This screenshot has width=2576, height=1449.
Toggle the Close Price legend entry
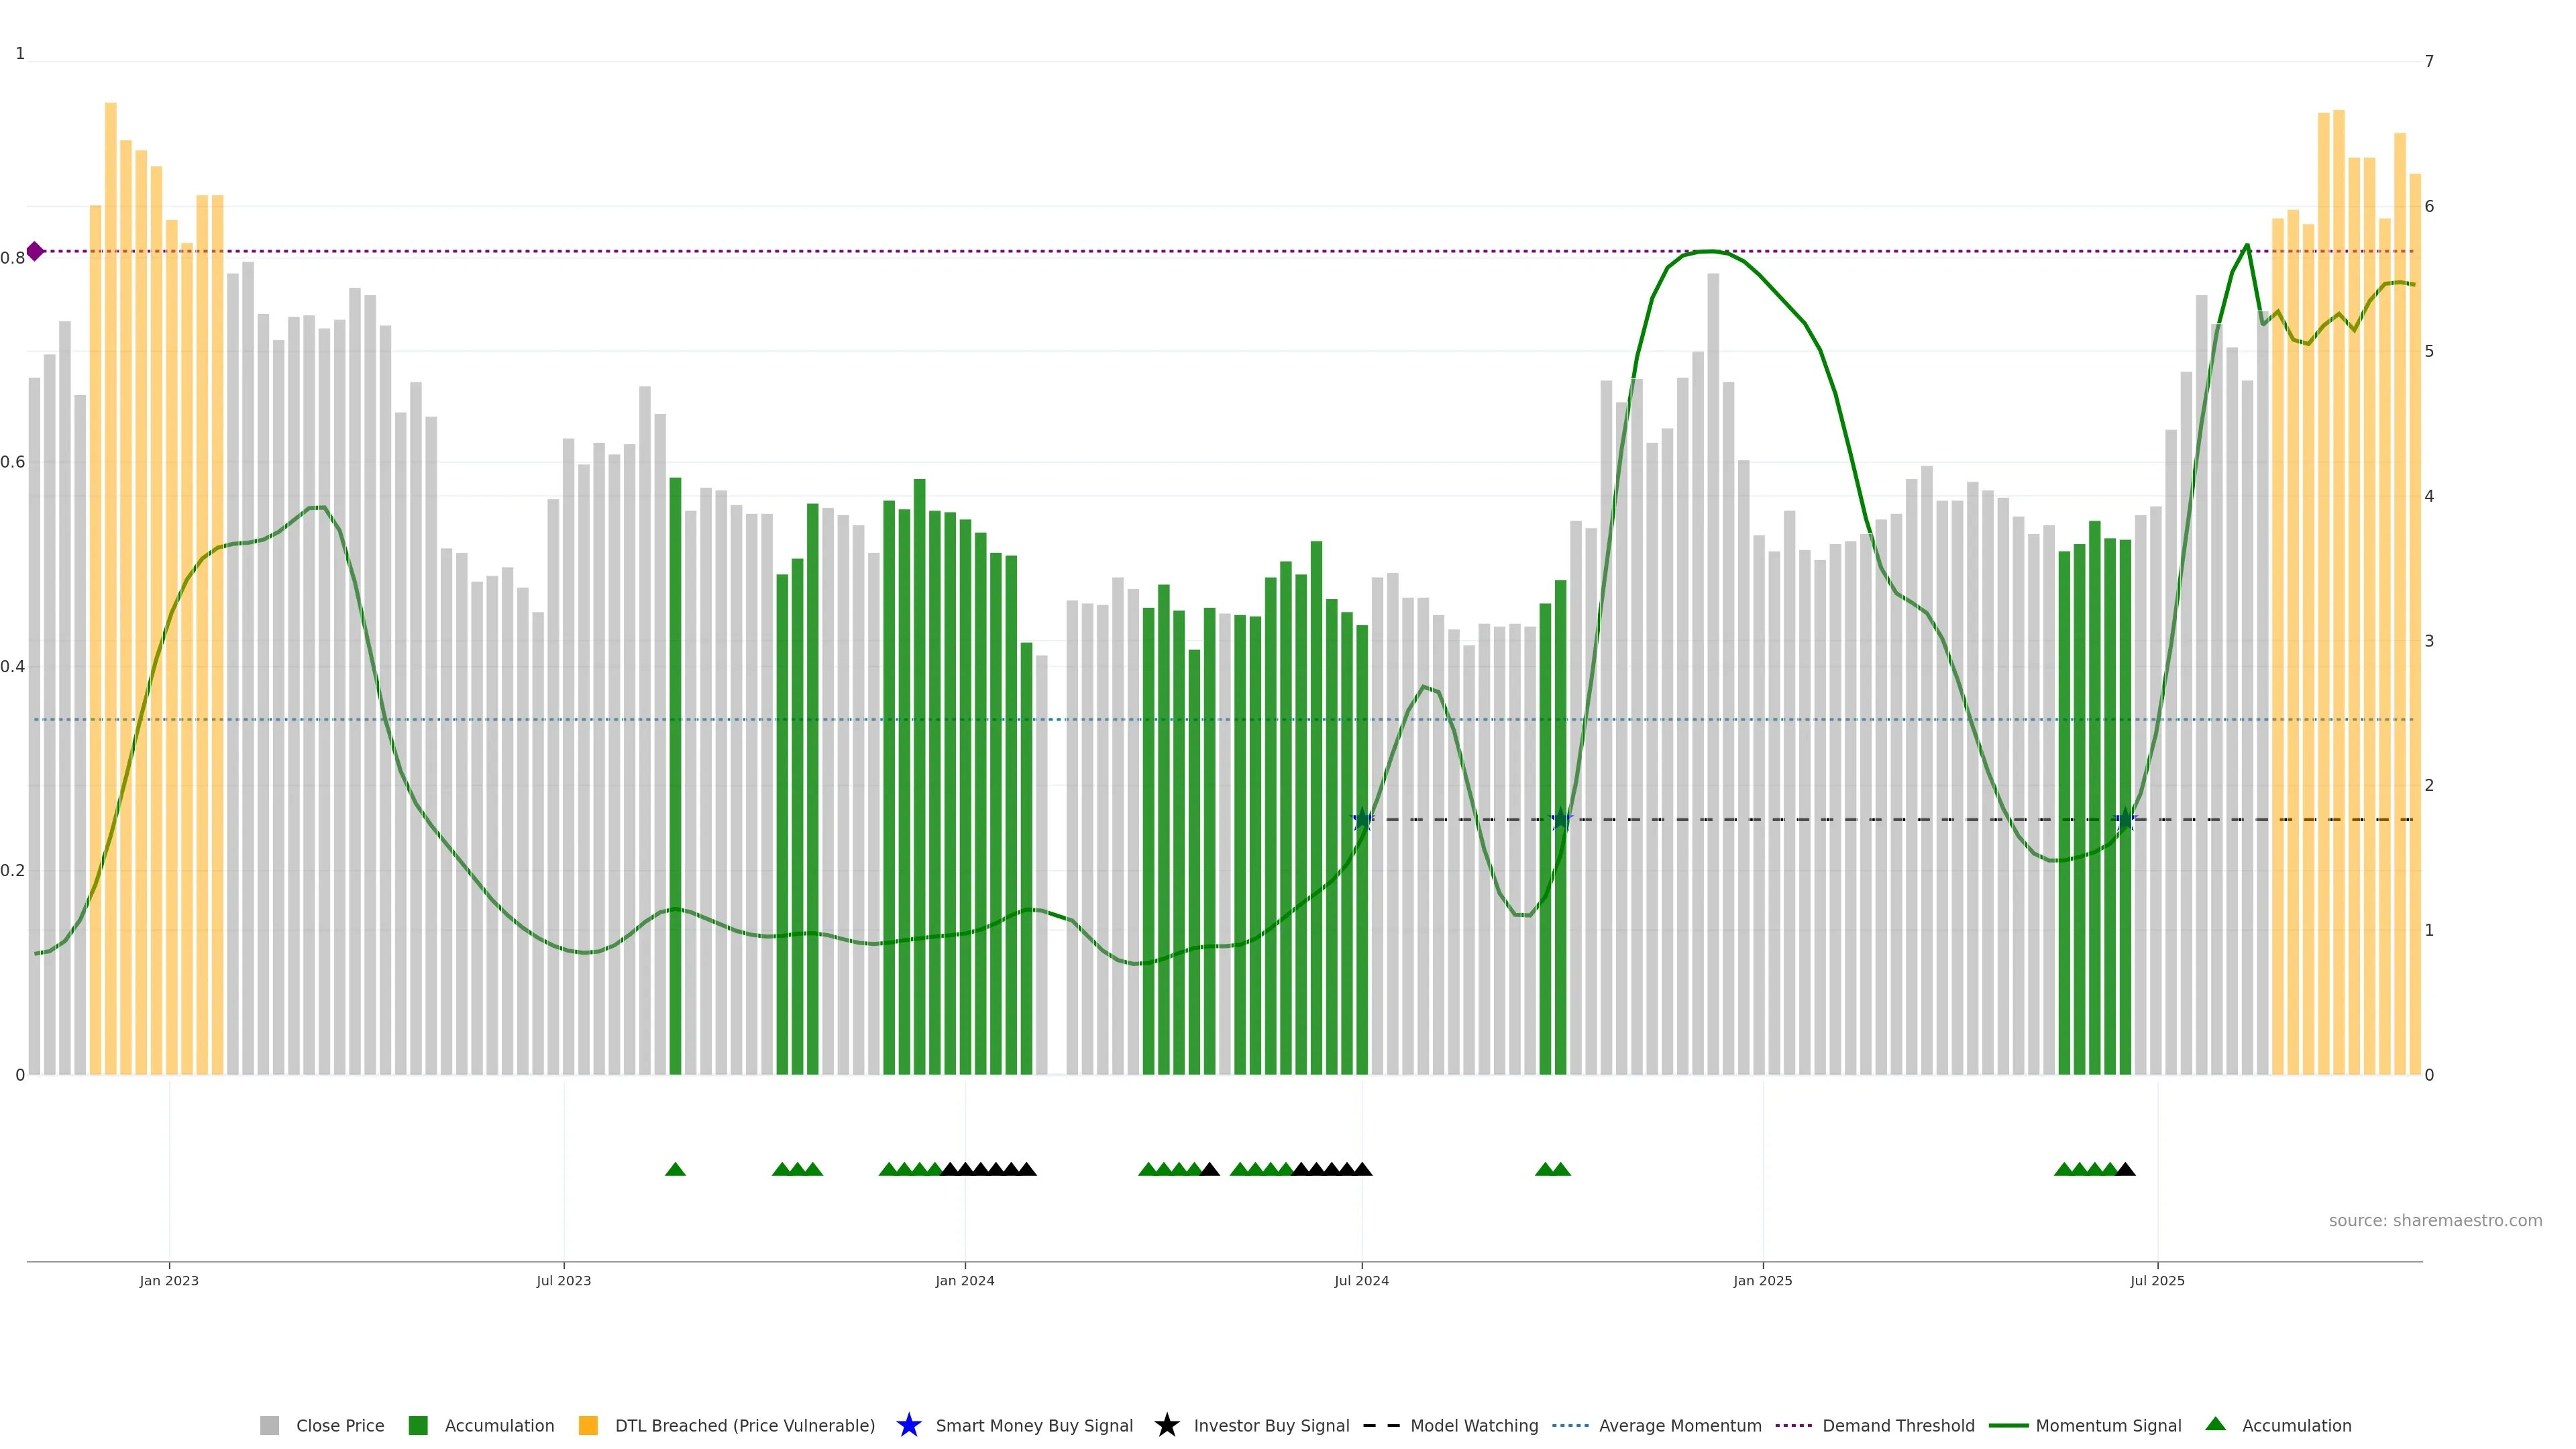[339, 1426]
